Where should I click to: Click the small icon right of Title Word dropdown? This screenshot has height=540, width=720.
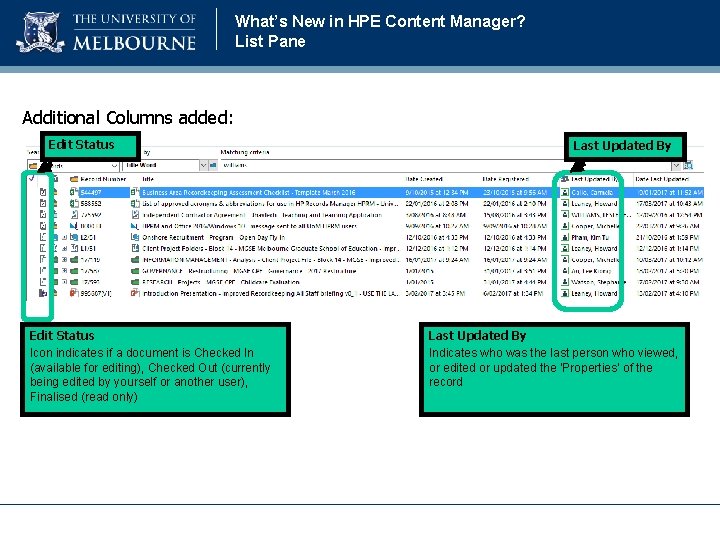213,165
